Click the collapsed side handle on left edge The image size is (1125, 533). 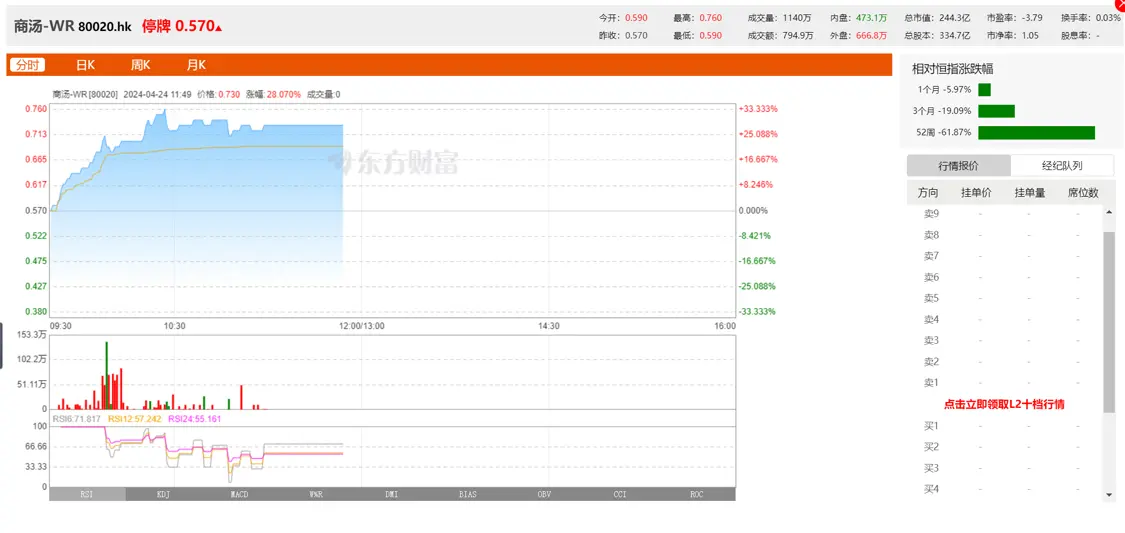point(1,346)
